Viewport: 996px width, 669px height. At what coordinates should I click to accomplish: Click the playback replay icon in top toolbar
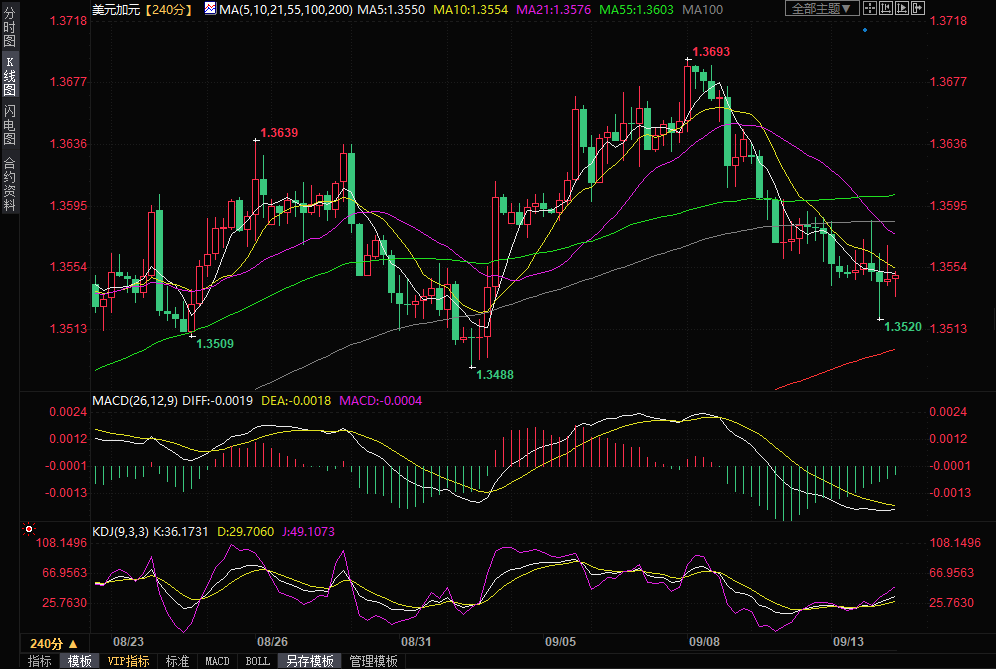(901, 9)
